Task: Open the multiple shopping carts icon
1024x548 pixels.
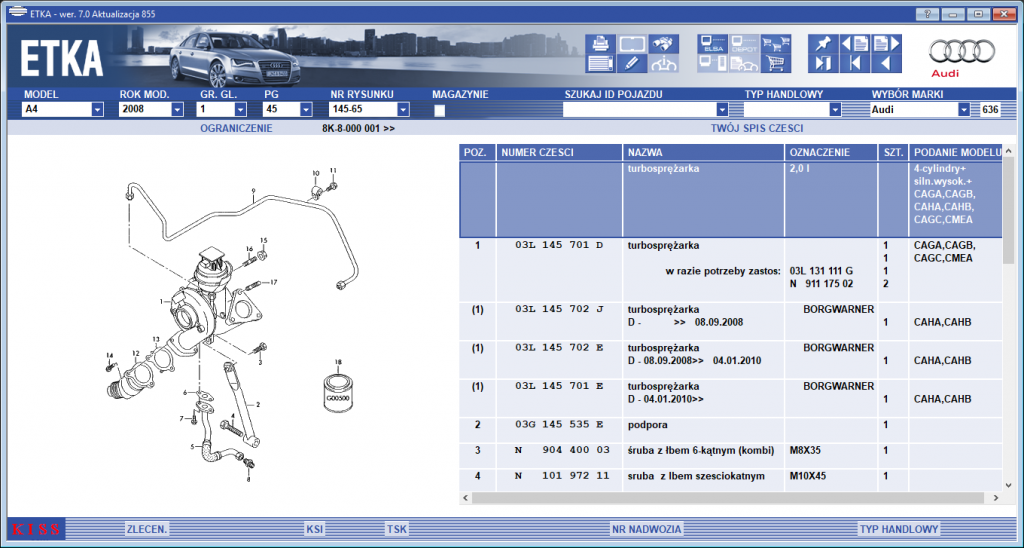Action: 776,44
